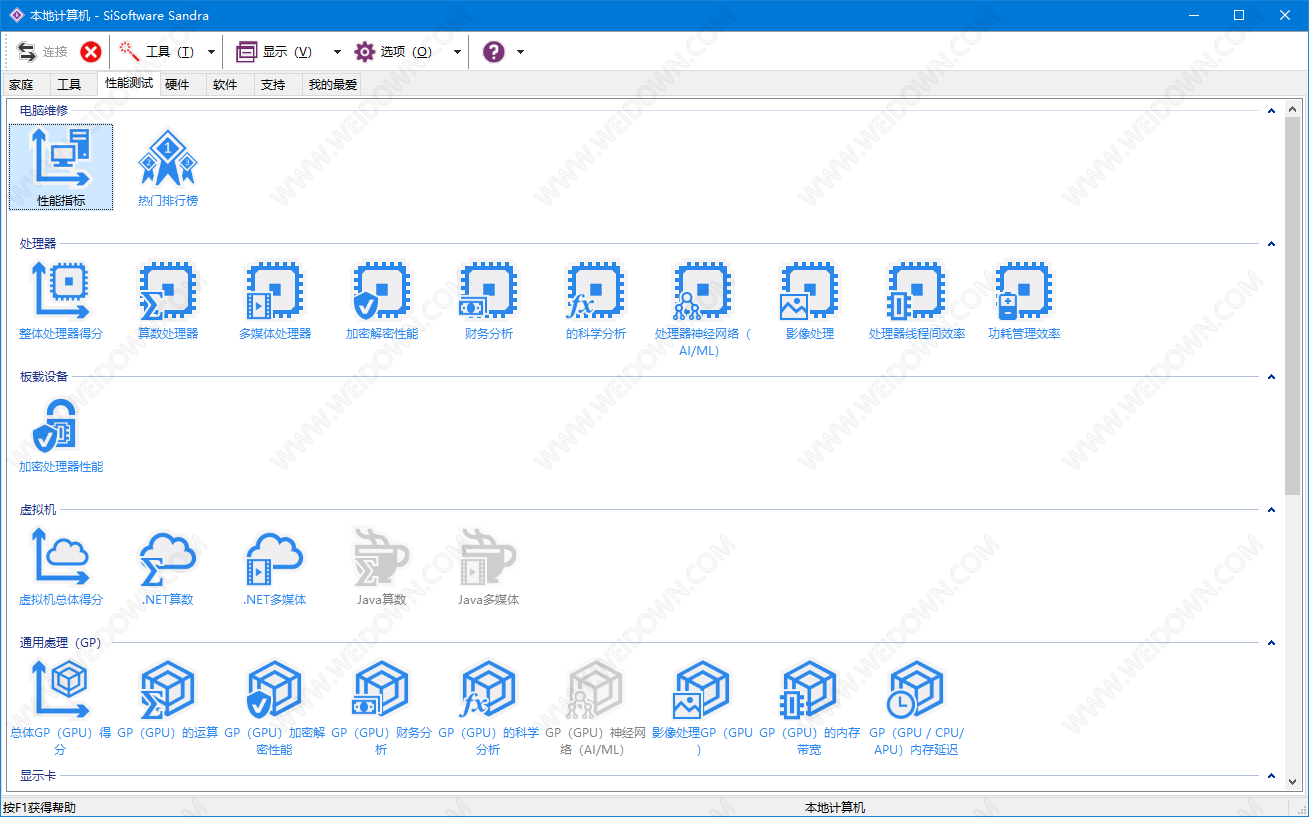1309x817 pixels.
Task: Launch the .NET算数 benchmark
Action: tap(168, 567)
